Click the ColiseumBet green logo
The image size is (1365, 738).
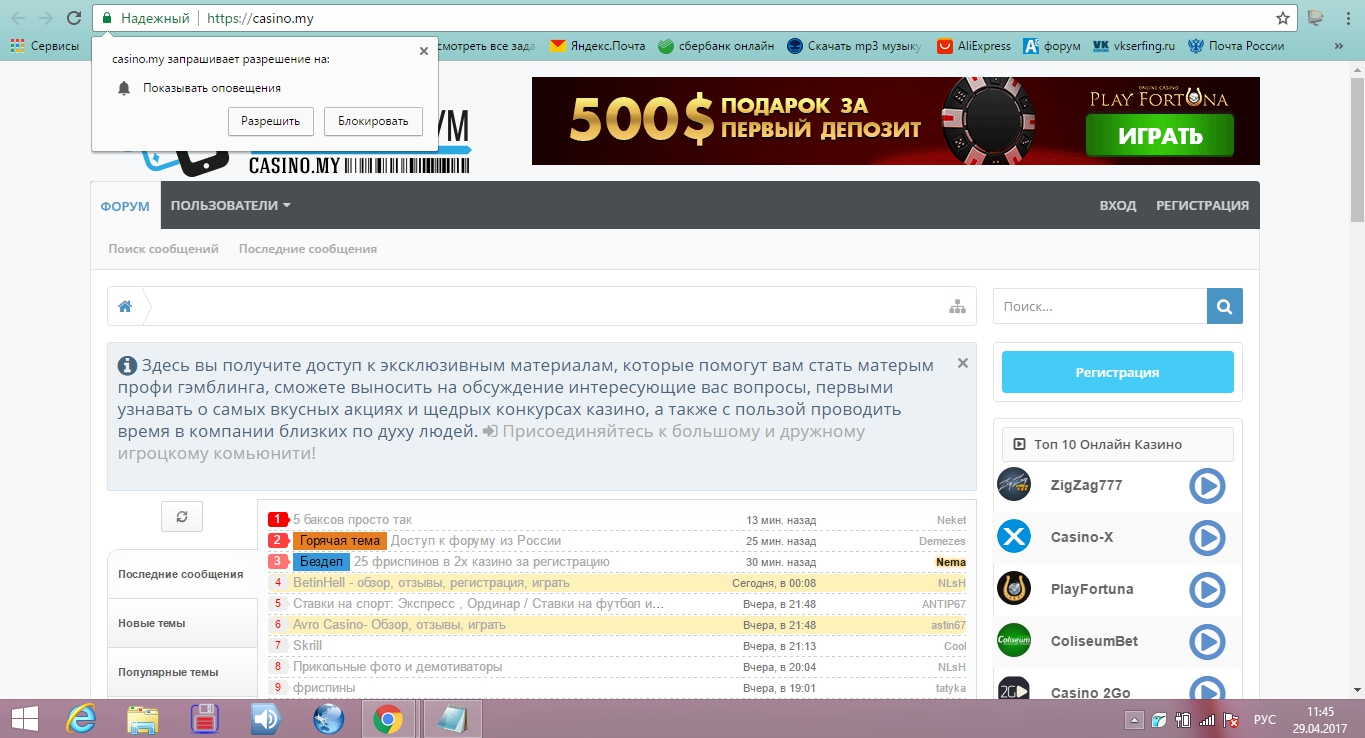[x=1014, y=641]
